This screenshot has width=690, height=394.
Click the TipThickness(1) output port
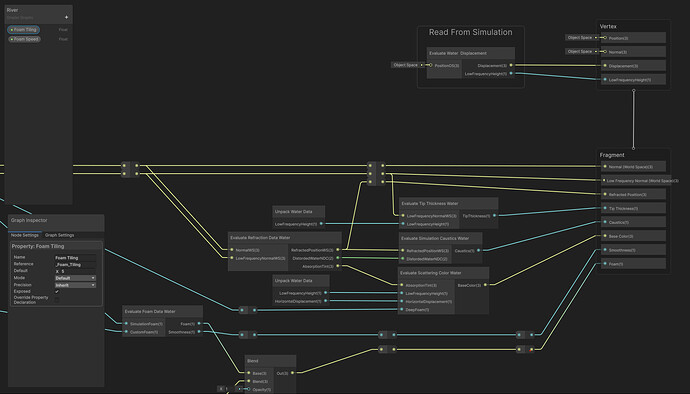coord(495,216)
